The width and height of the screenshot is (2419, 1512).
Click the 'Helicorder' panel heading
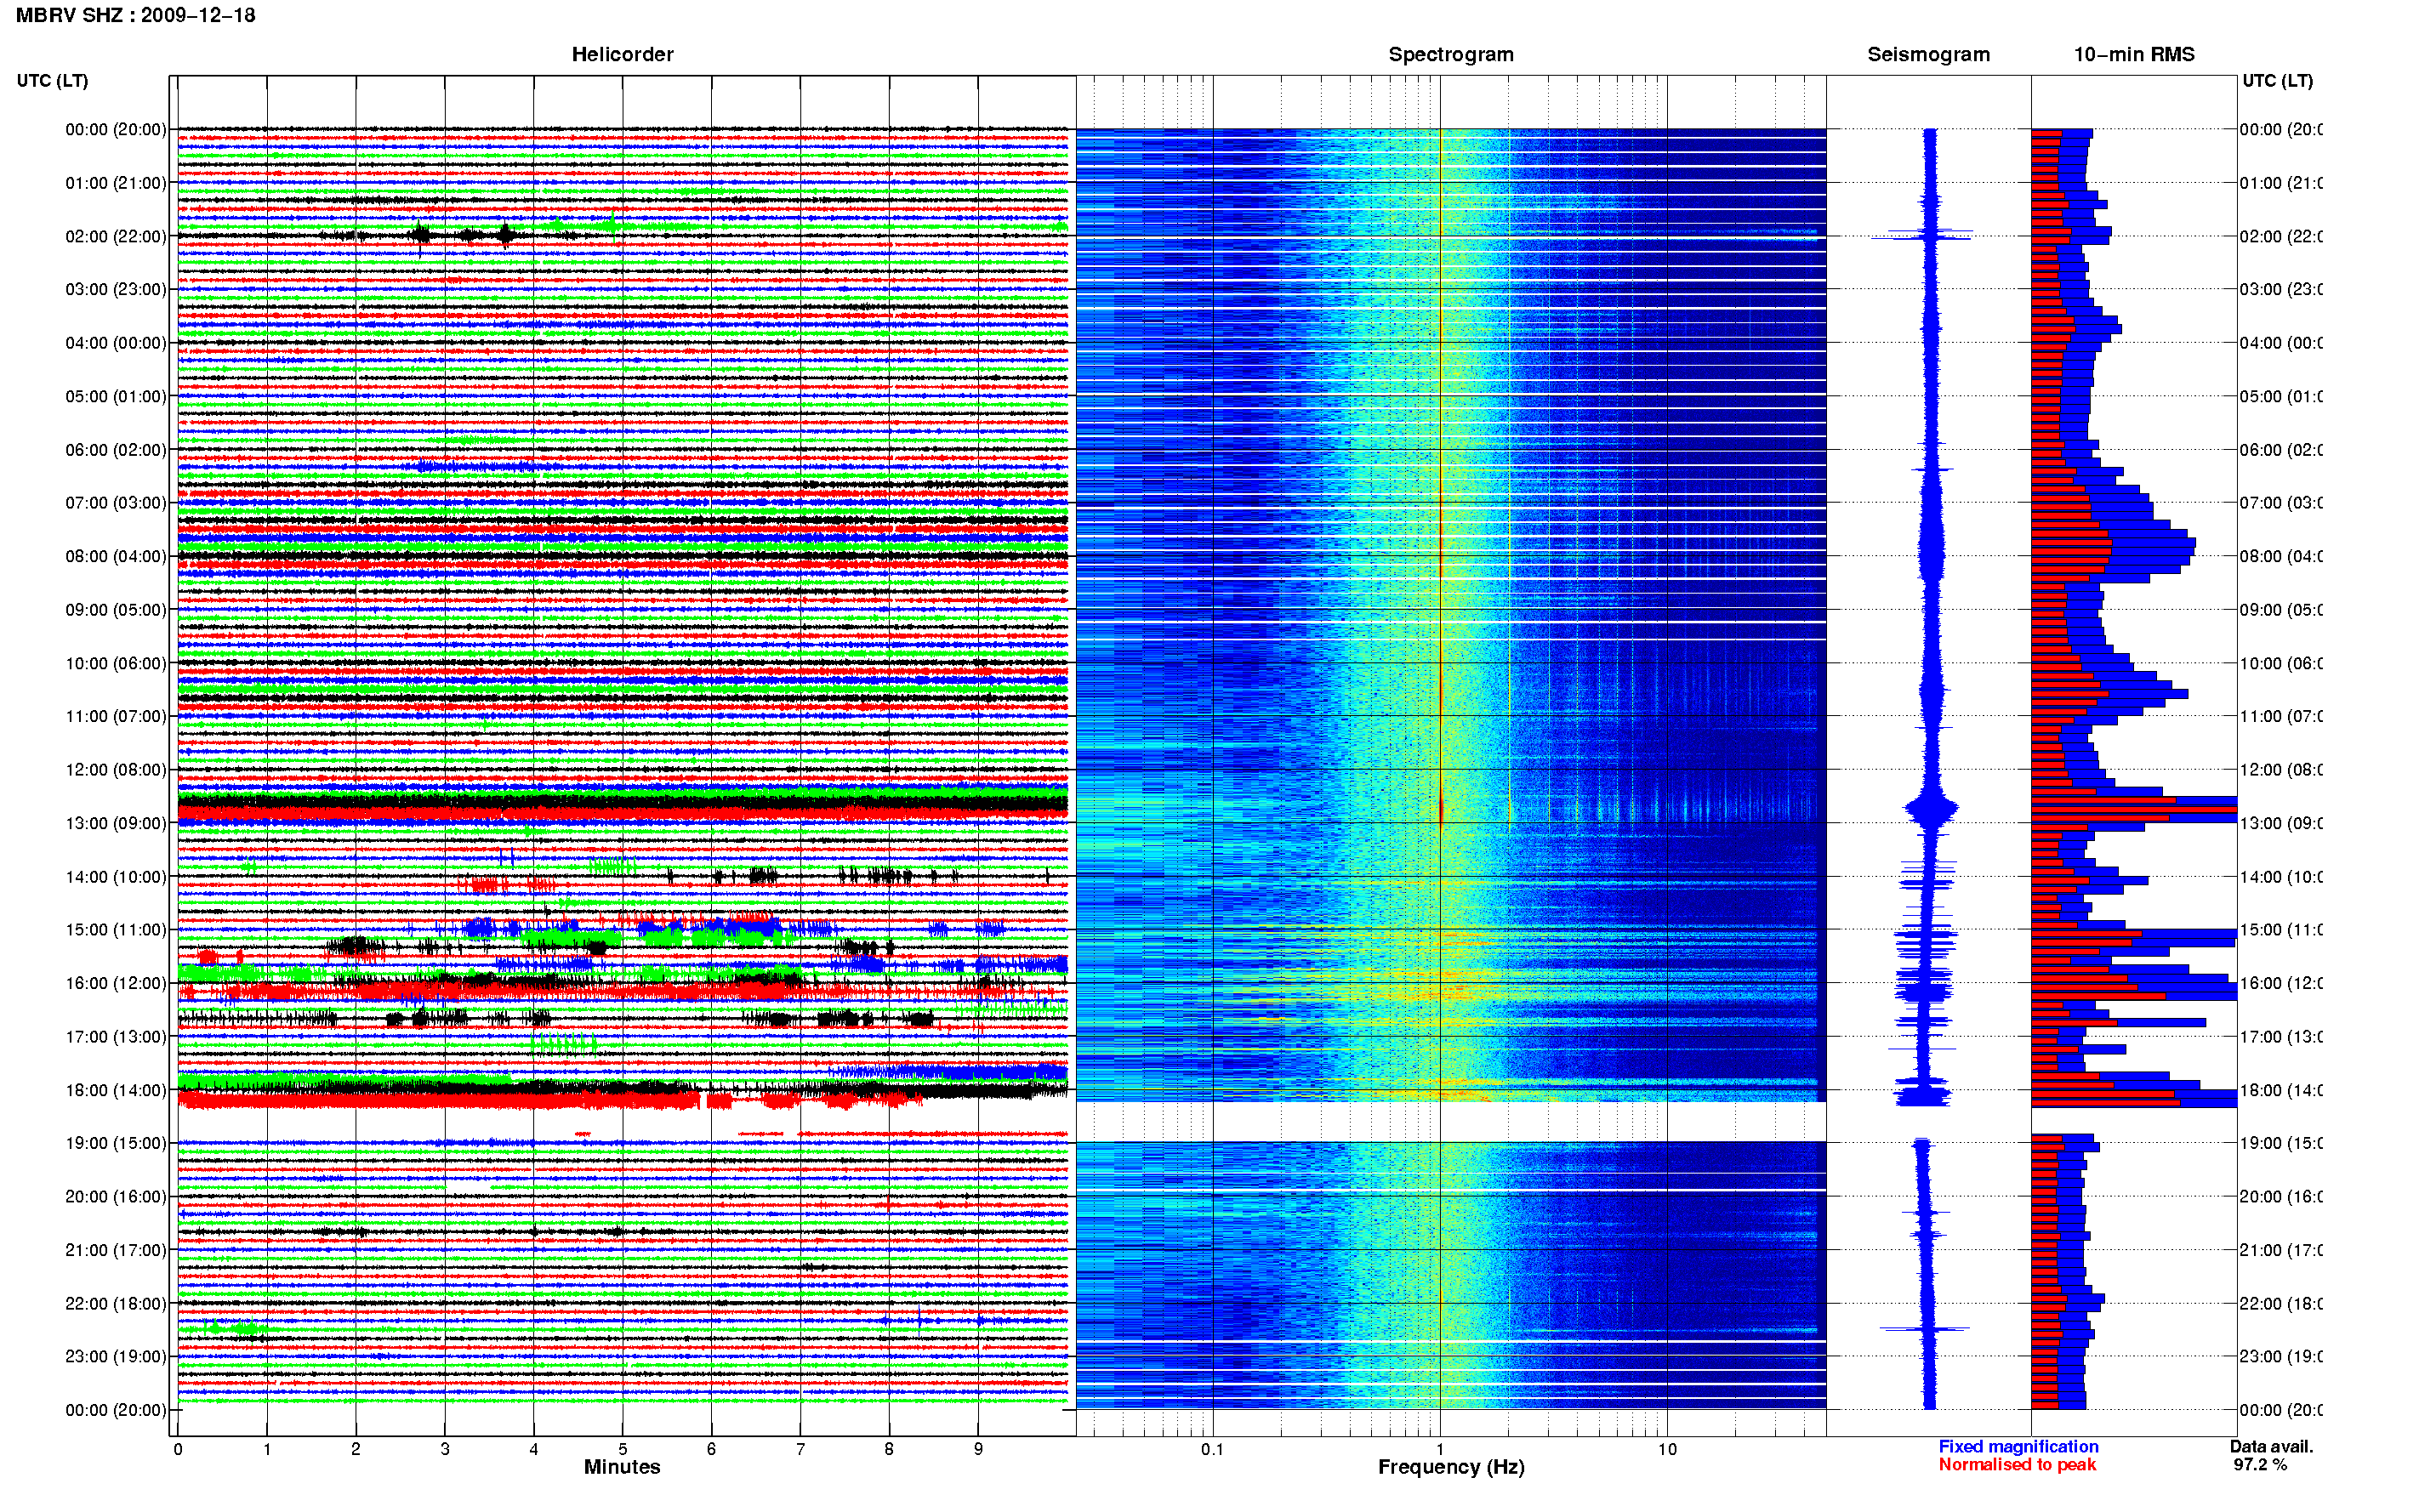point(622,54)
